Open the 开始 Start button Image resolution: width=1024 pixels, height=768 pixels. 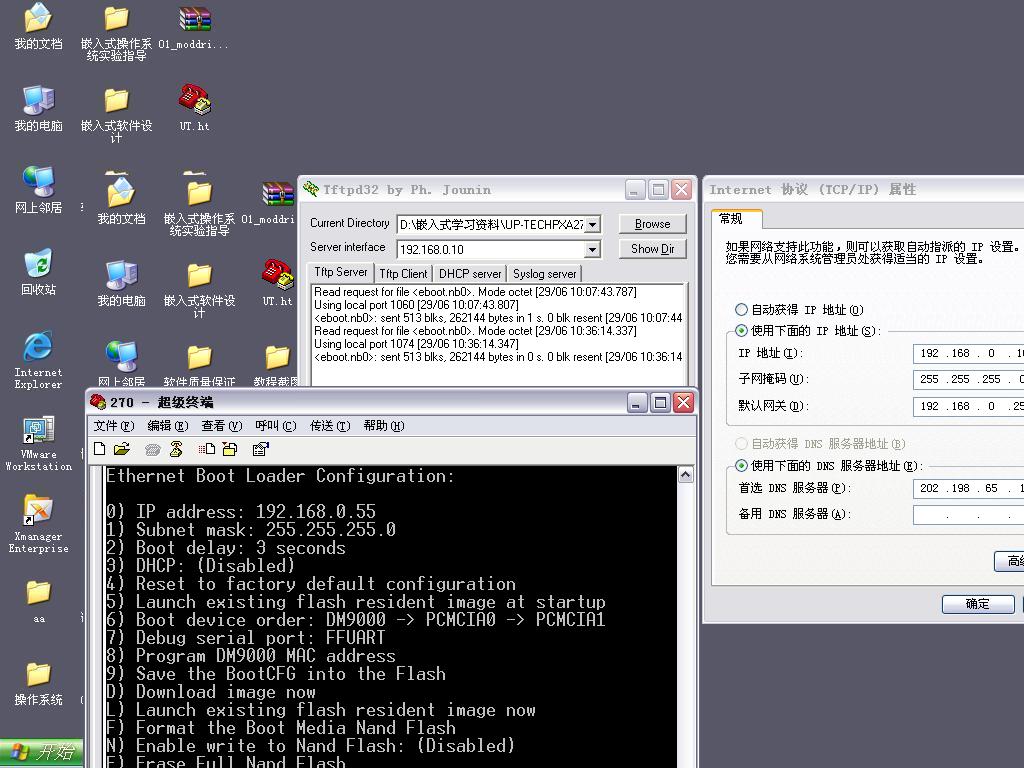pyautogui.click(x=42, y=752)
